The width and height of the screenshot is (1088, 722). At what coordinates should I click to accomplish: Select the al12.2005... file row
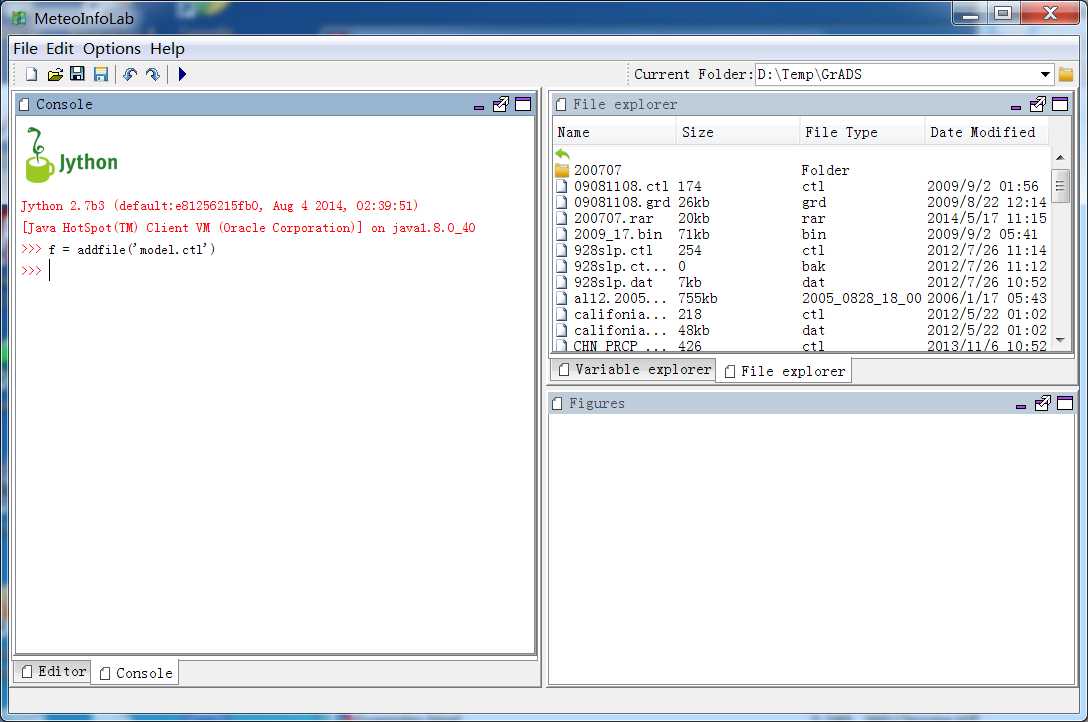click(x=801, y=298)
